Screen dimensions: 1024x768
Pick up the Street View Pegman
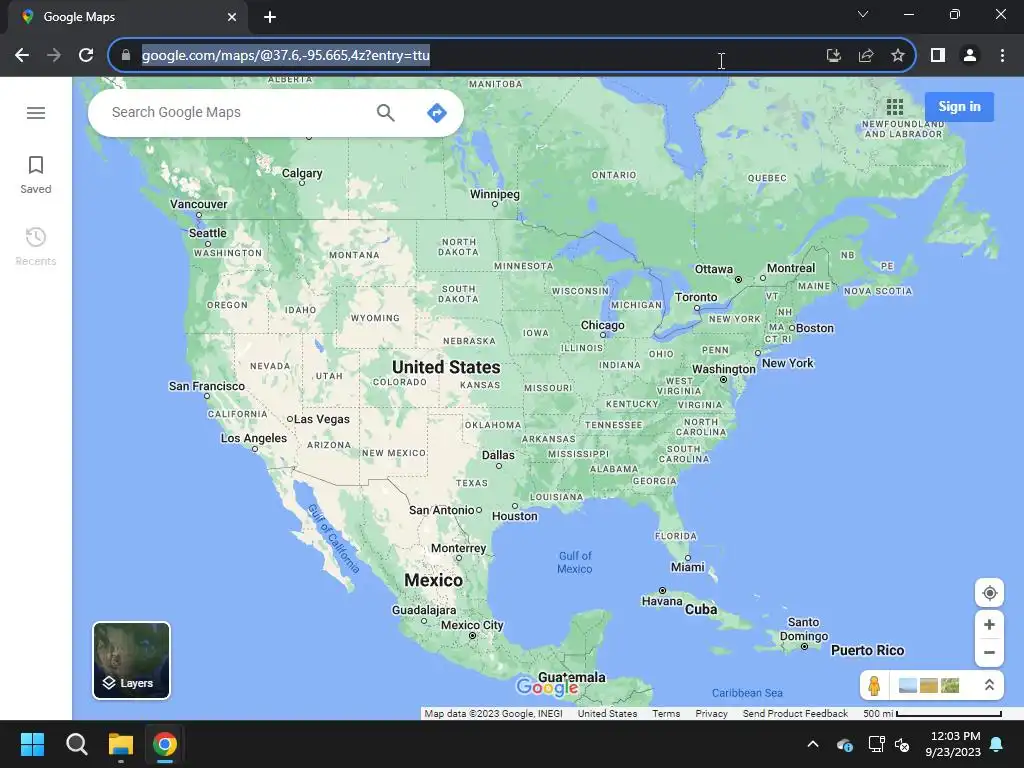874,685
